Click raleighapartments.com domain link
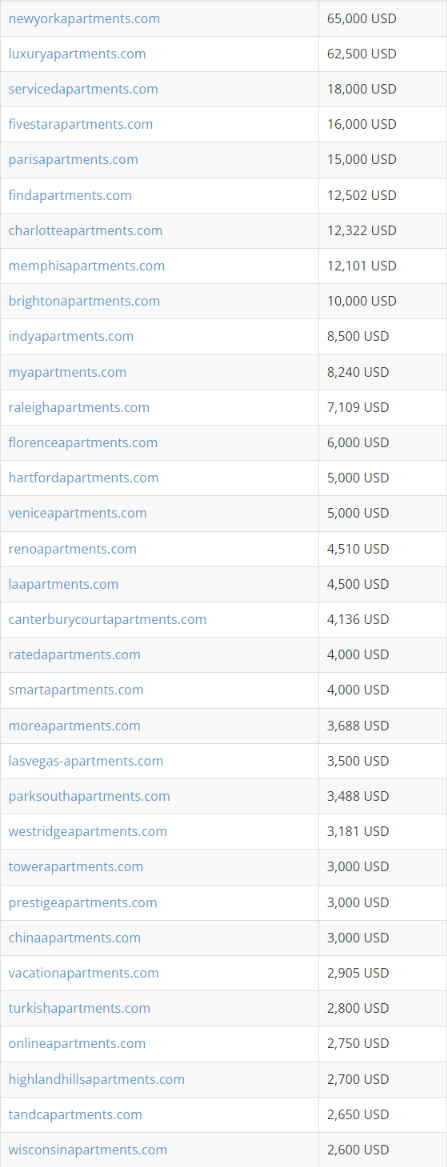Viewport: 447px width, 1167px height. (x=79, y=407)
